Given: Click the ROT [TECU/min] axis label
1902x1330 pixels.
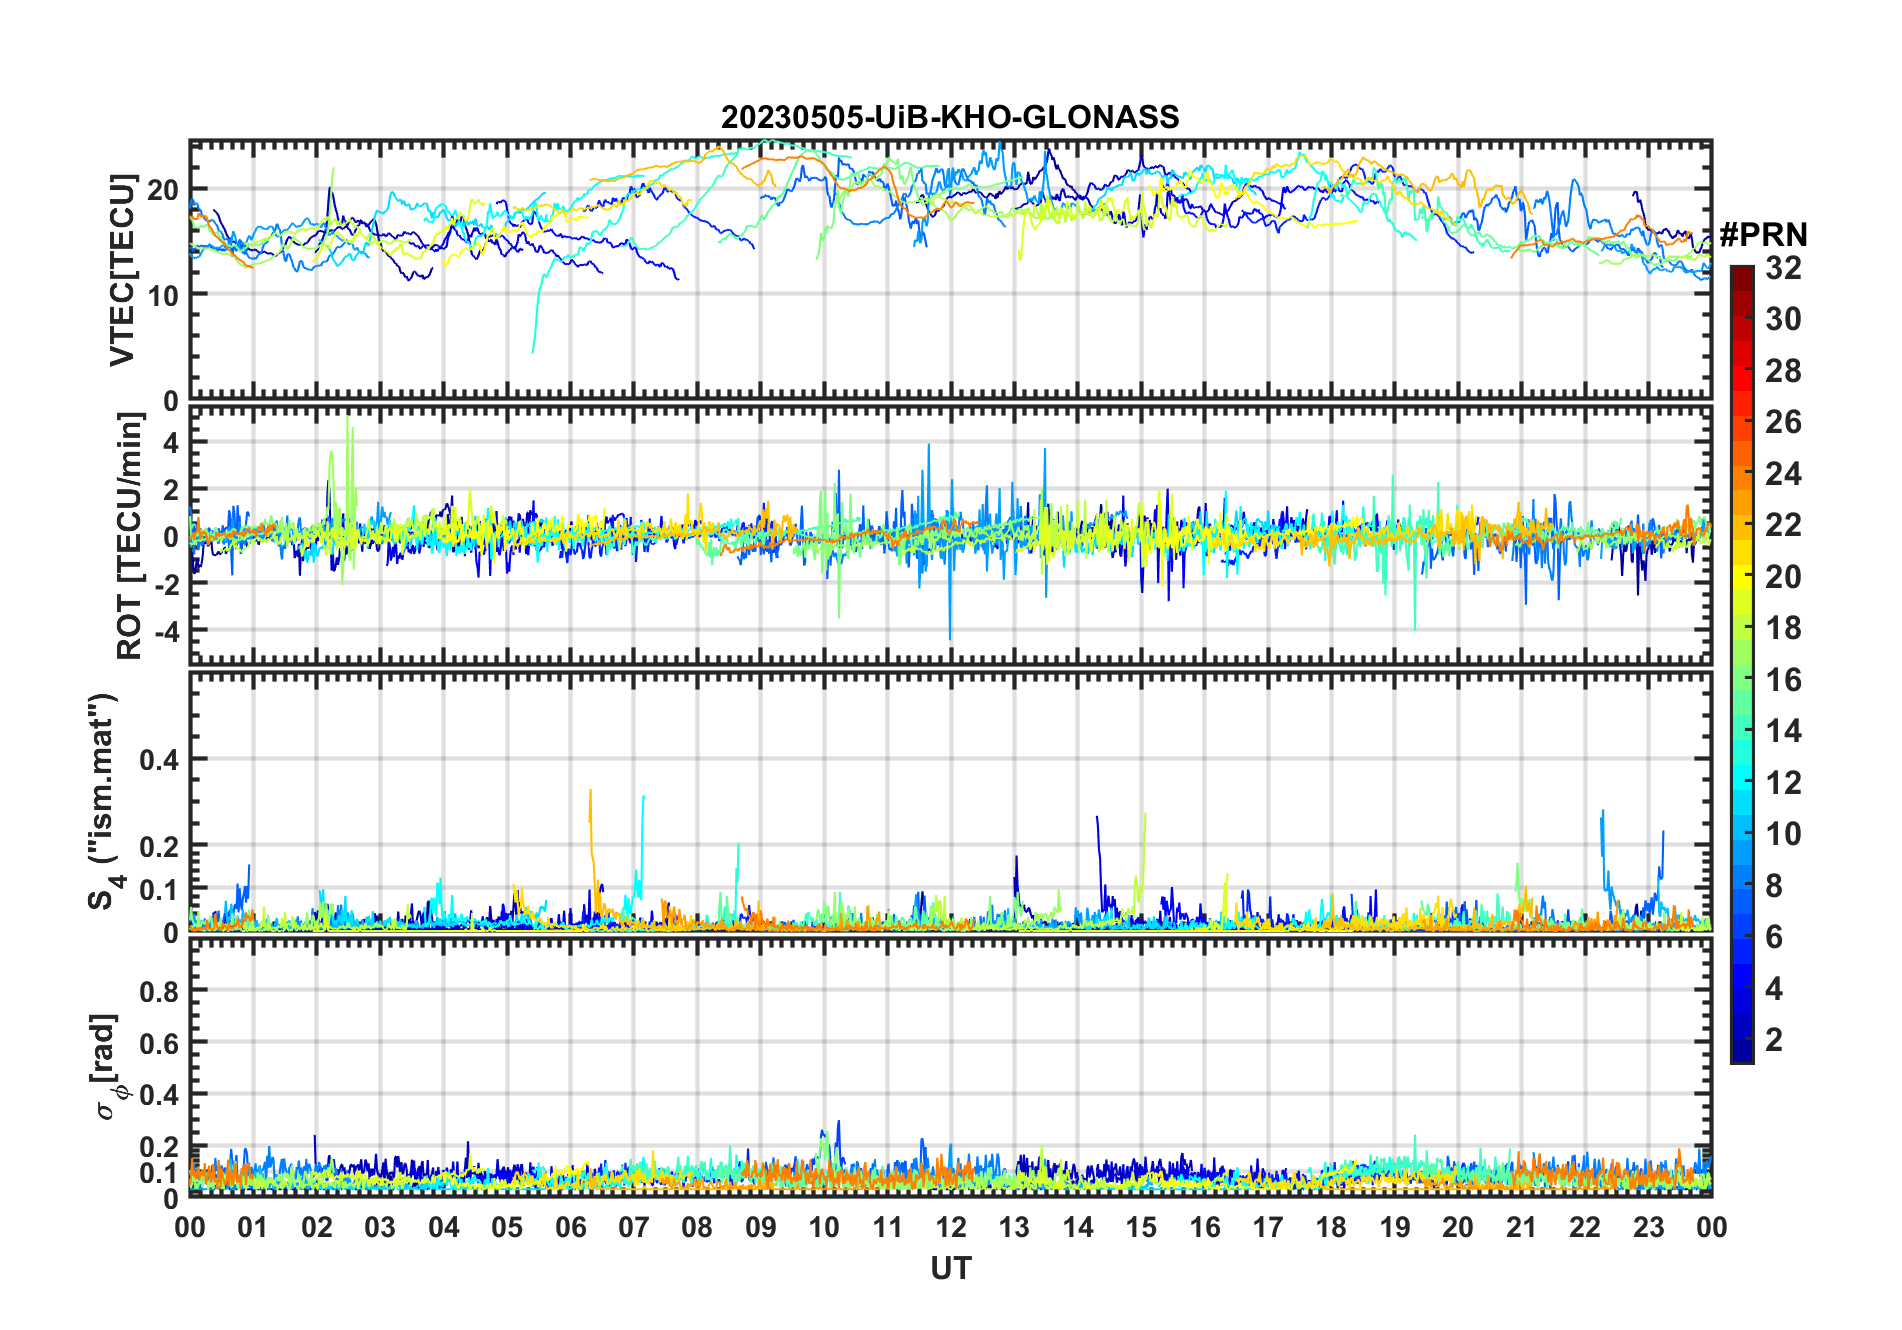Looking at the screenshot, I should coord(129,535).
